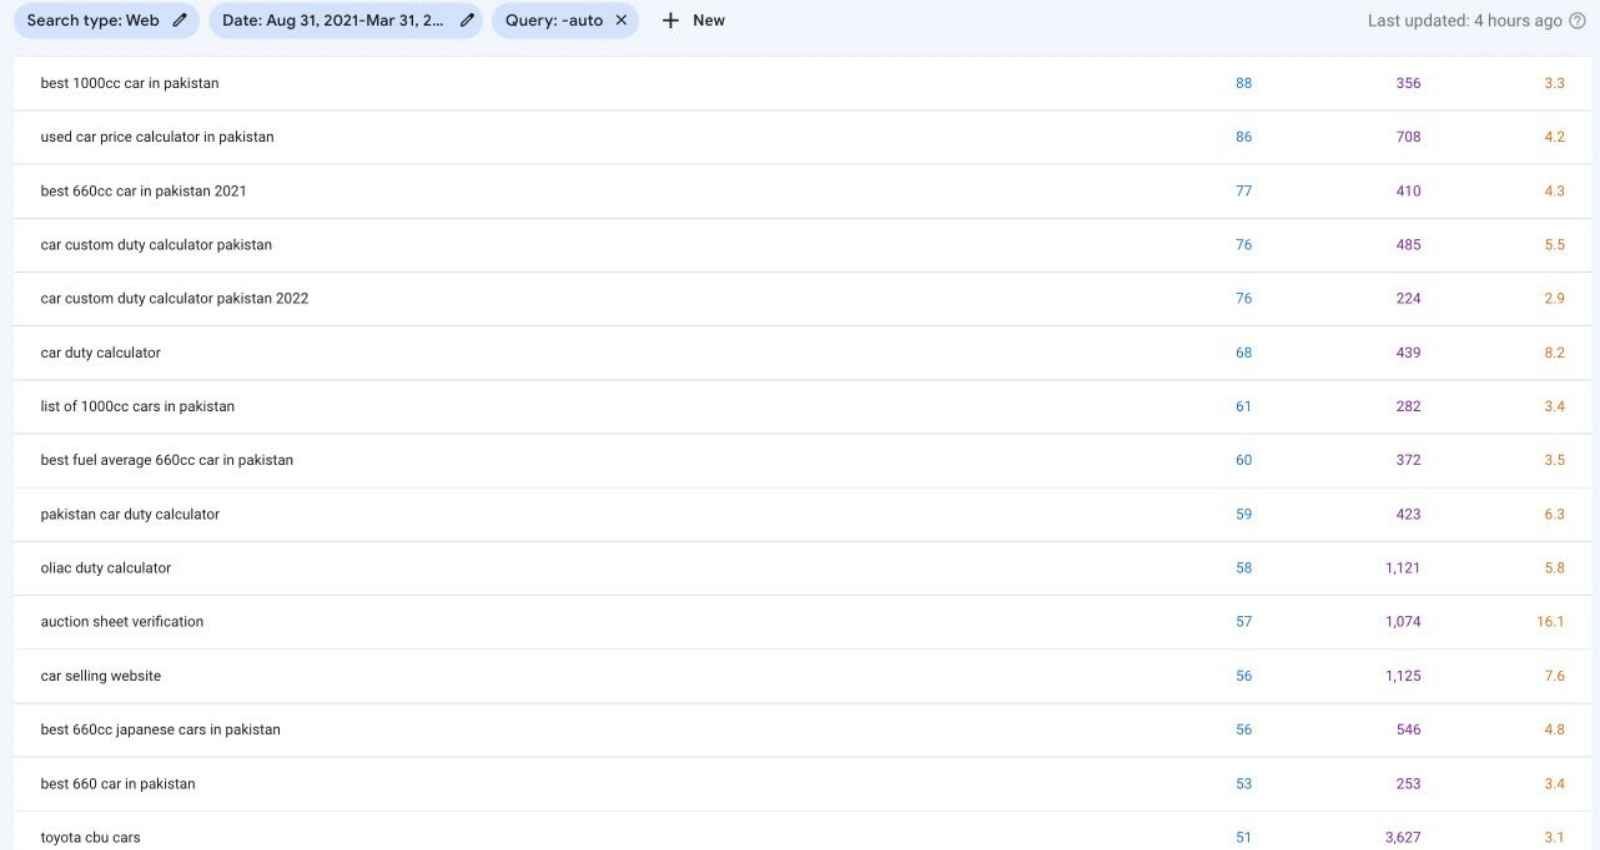
Task: Click 'car custom duty calculator pakistan 2022' query
Action: click(x=174, y=298)
